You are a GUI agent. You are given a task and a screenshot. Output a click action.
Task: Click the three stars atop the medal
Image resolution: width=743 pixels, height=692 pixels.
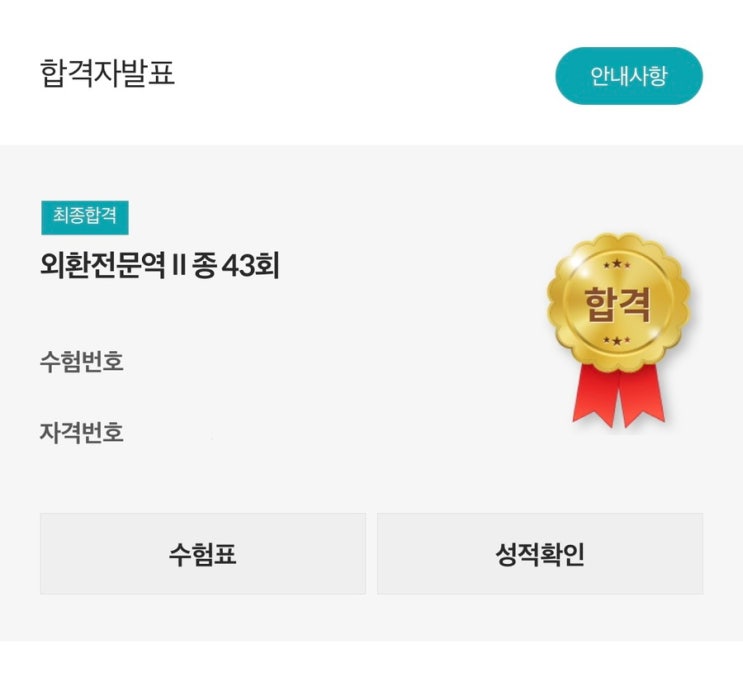pyautogui.click(x=617, y=264)
